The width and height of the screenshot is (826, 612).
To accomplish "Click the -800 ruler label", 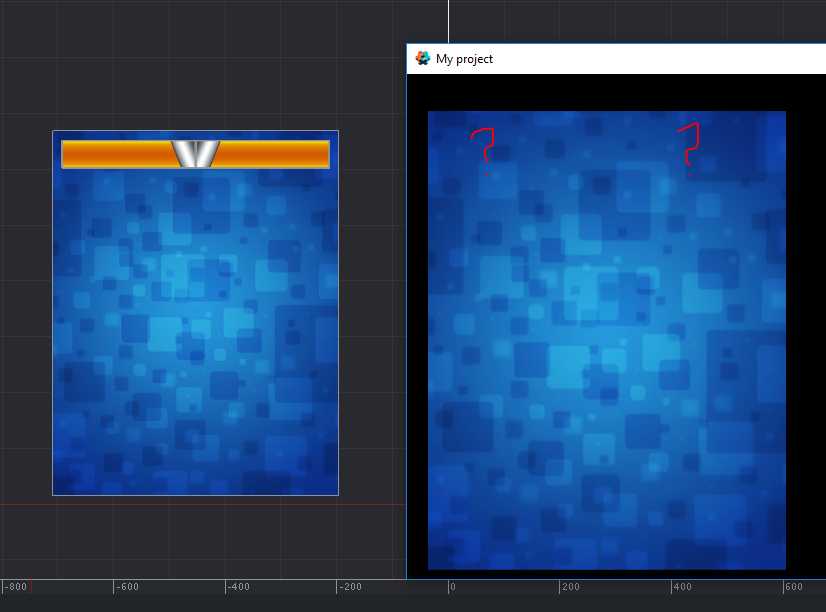I will [16, 587].
